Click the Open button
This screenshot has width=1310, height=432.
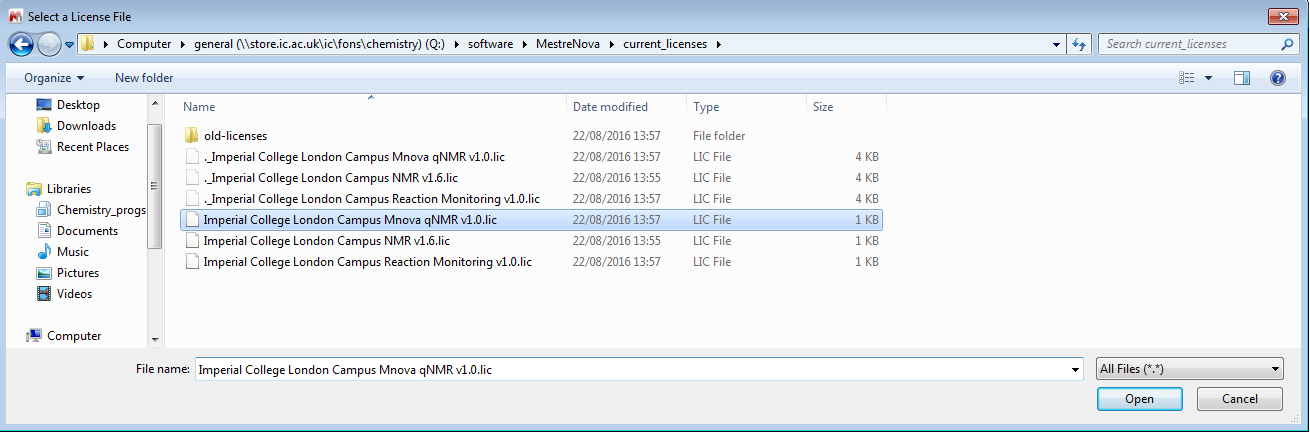coord(1139,399)
